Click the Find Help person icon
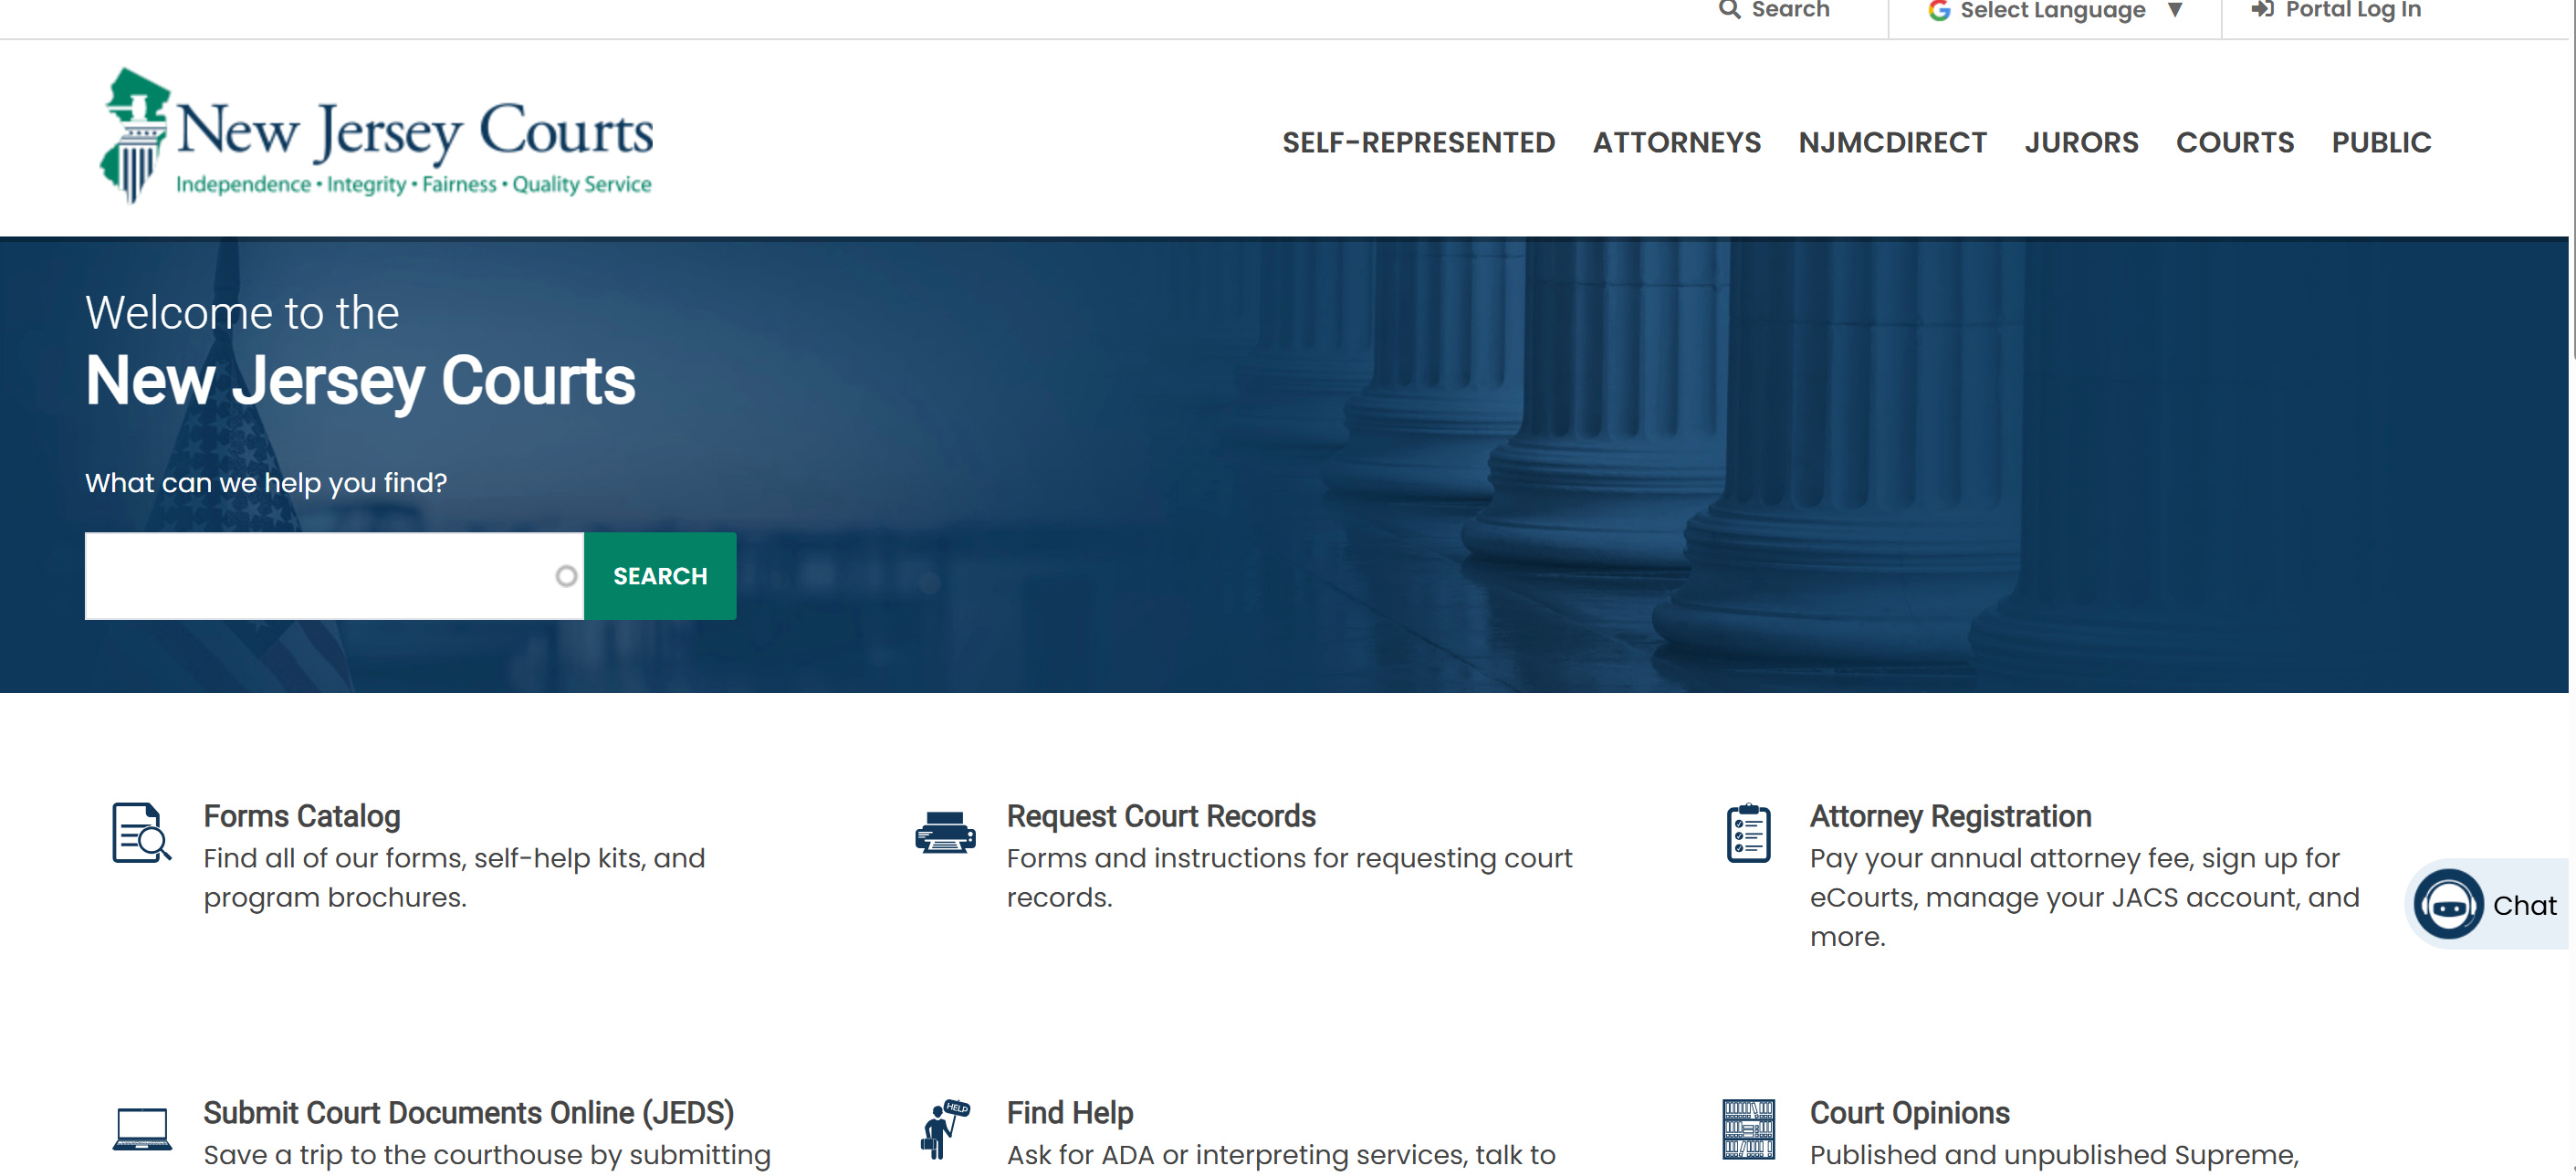This screenshot has width=2576, height=1176. pyautogui.click(x=945, y=1129)
